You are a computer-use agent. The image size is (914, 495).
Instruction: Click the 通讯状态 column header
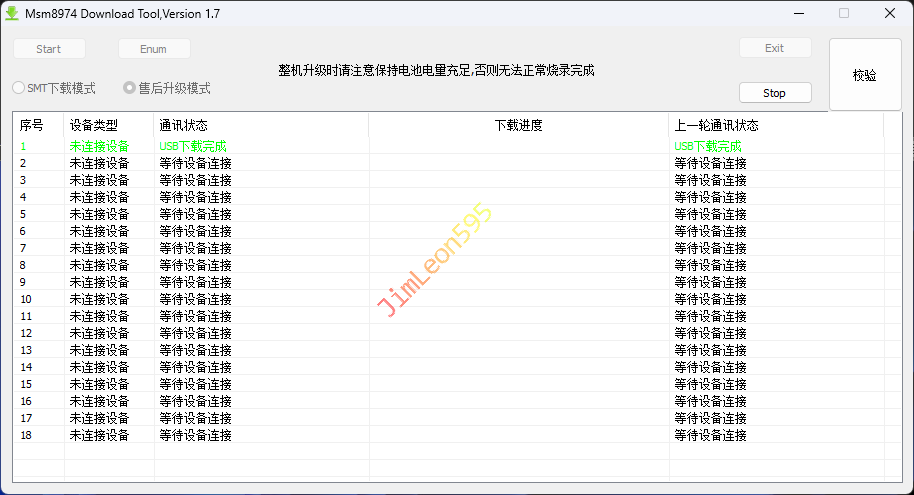[x=184, y=125]
